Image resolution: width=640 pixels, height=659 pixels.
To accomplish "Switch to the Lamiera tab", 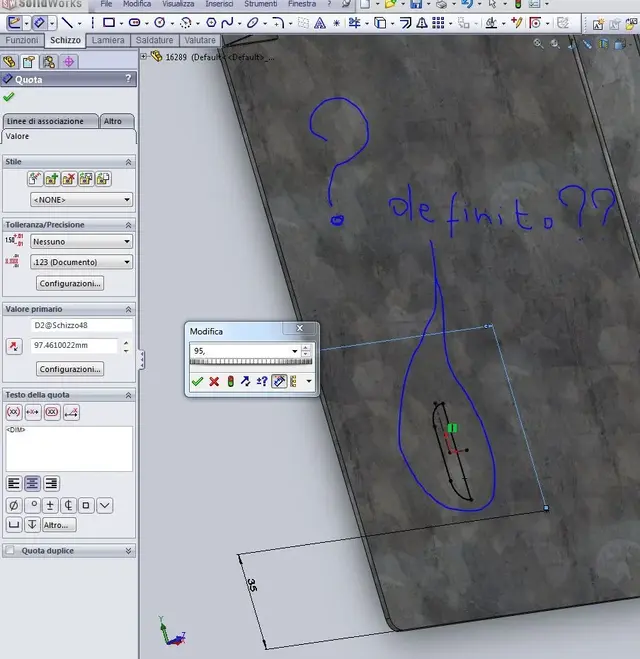I will [x=108, y=40].
